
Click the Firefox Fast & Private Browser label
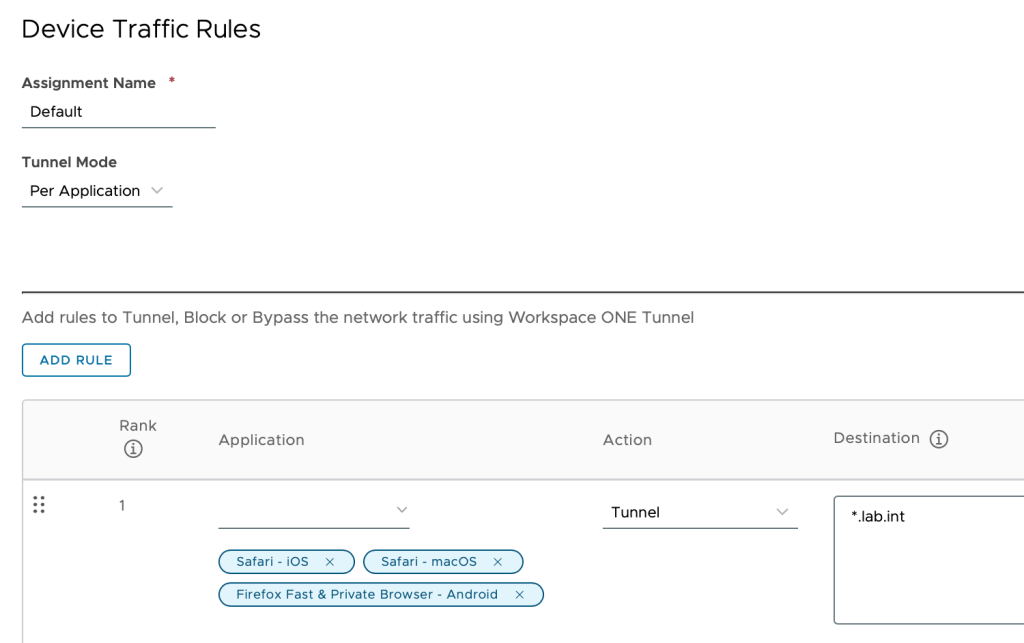tap(366, 595)
